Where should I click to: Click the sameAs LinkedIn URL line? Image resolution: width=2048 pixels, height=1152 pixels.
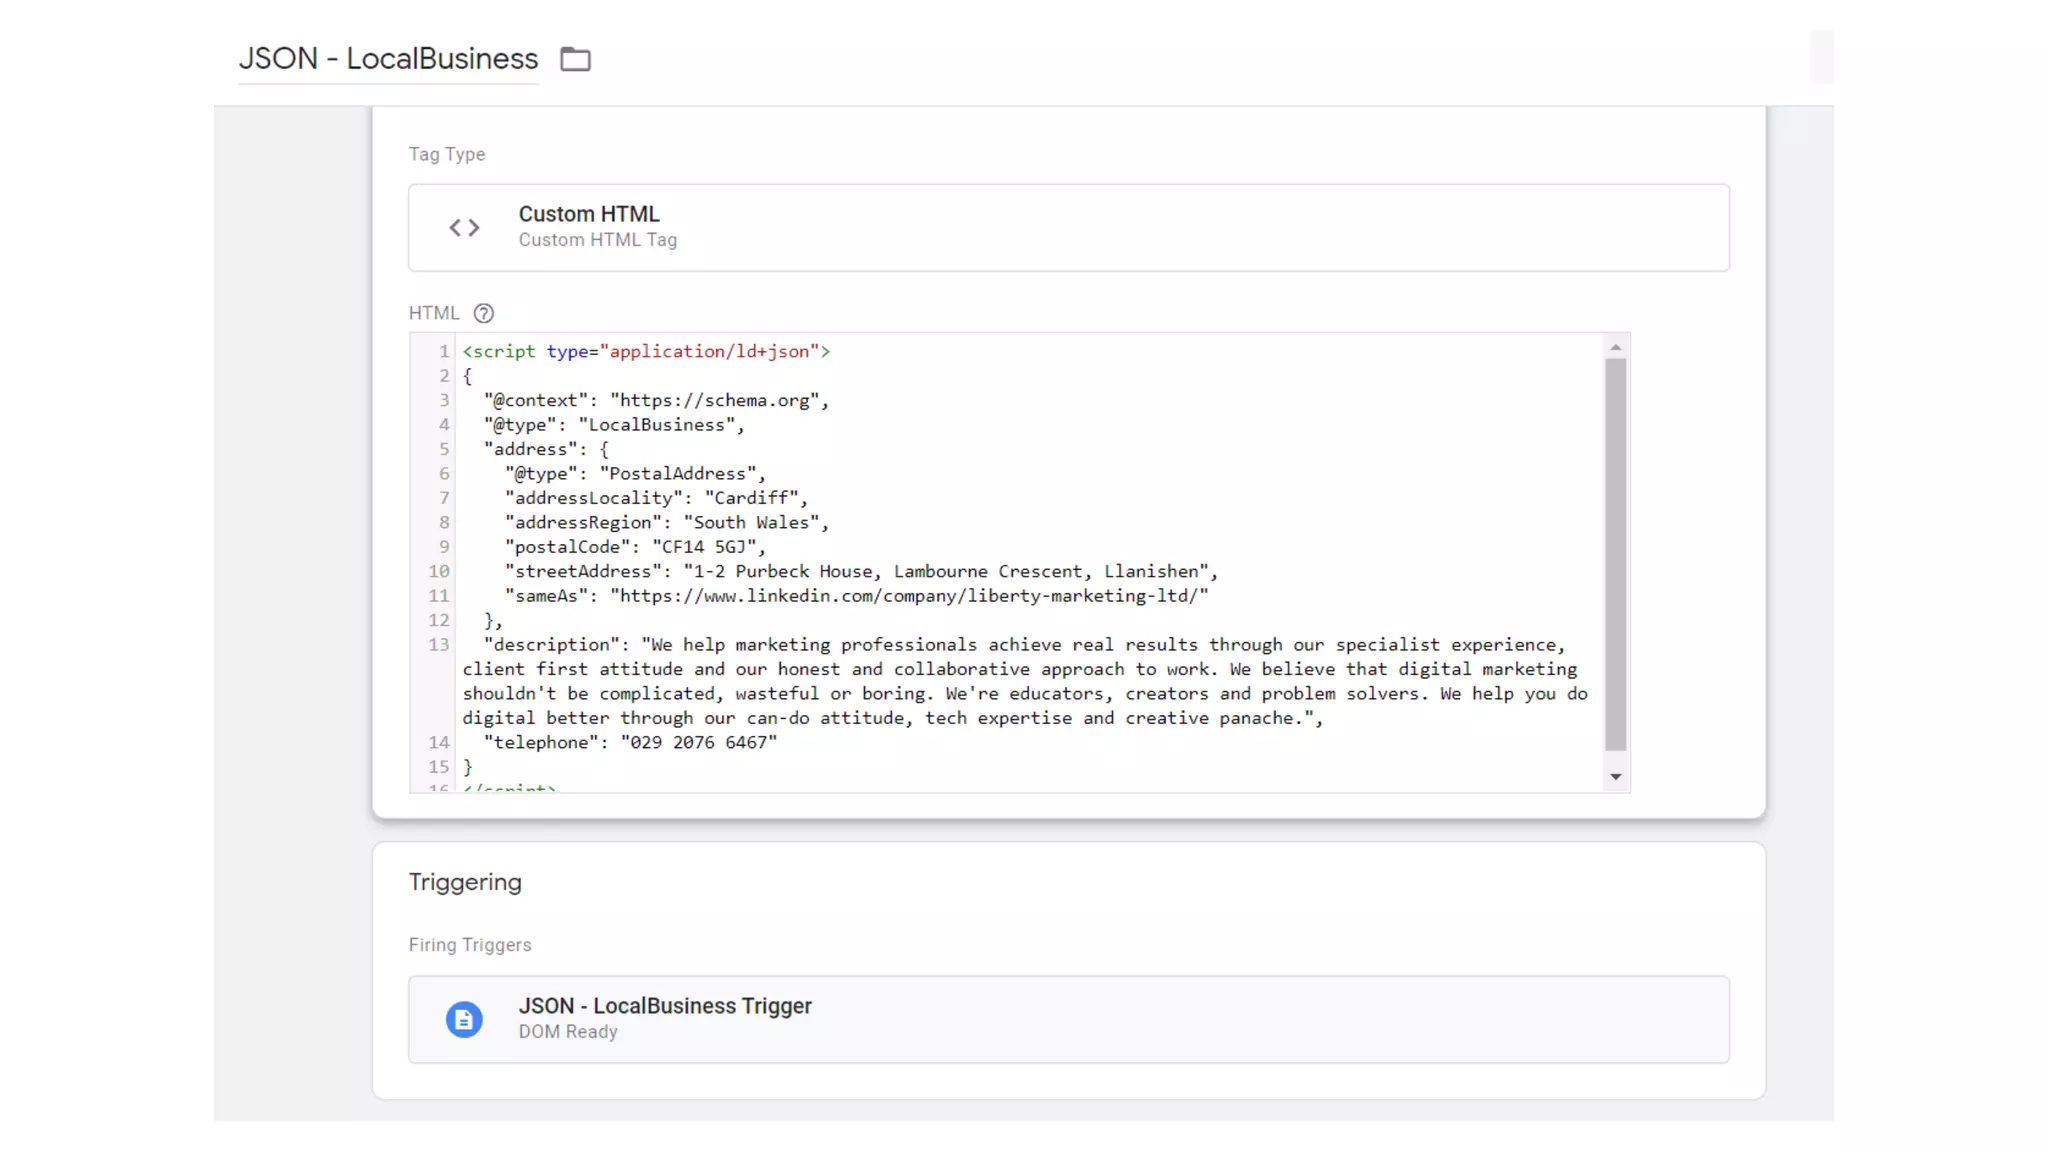(x=856, y=596)
